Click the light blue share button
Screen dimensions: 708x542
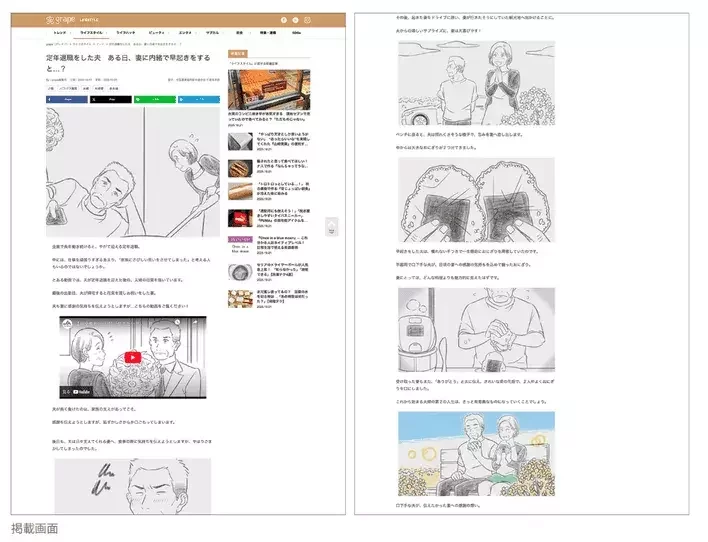point(198,100)
